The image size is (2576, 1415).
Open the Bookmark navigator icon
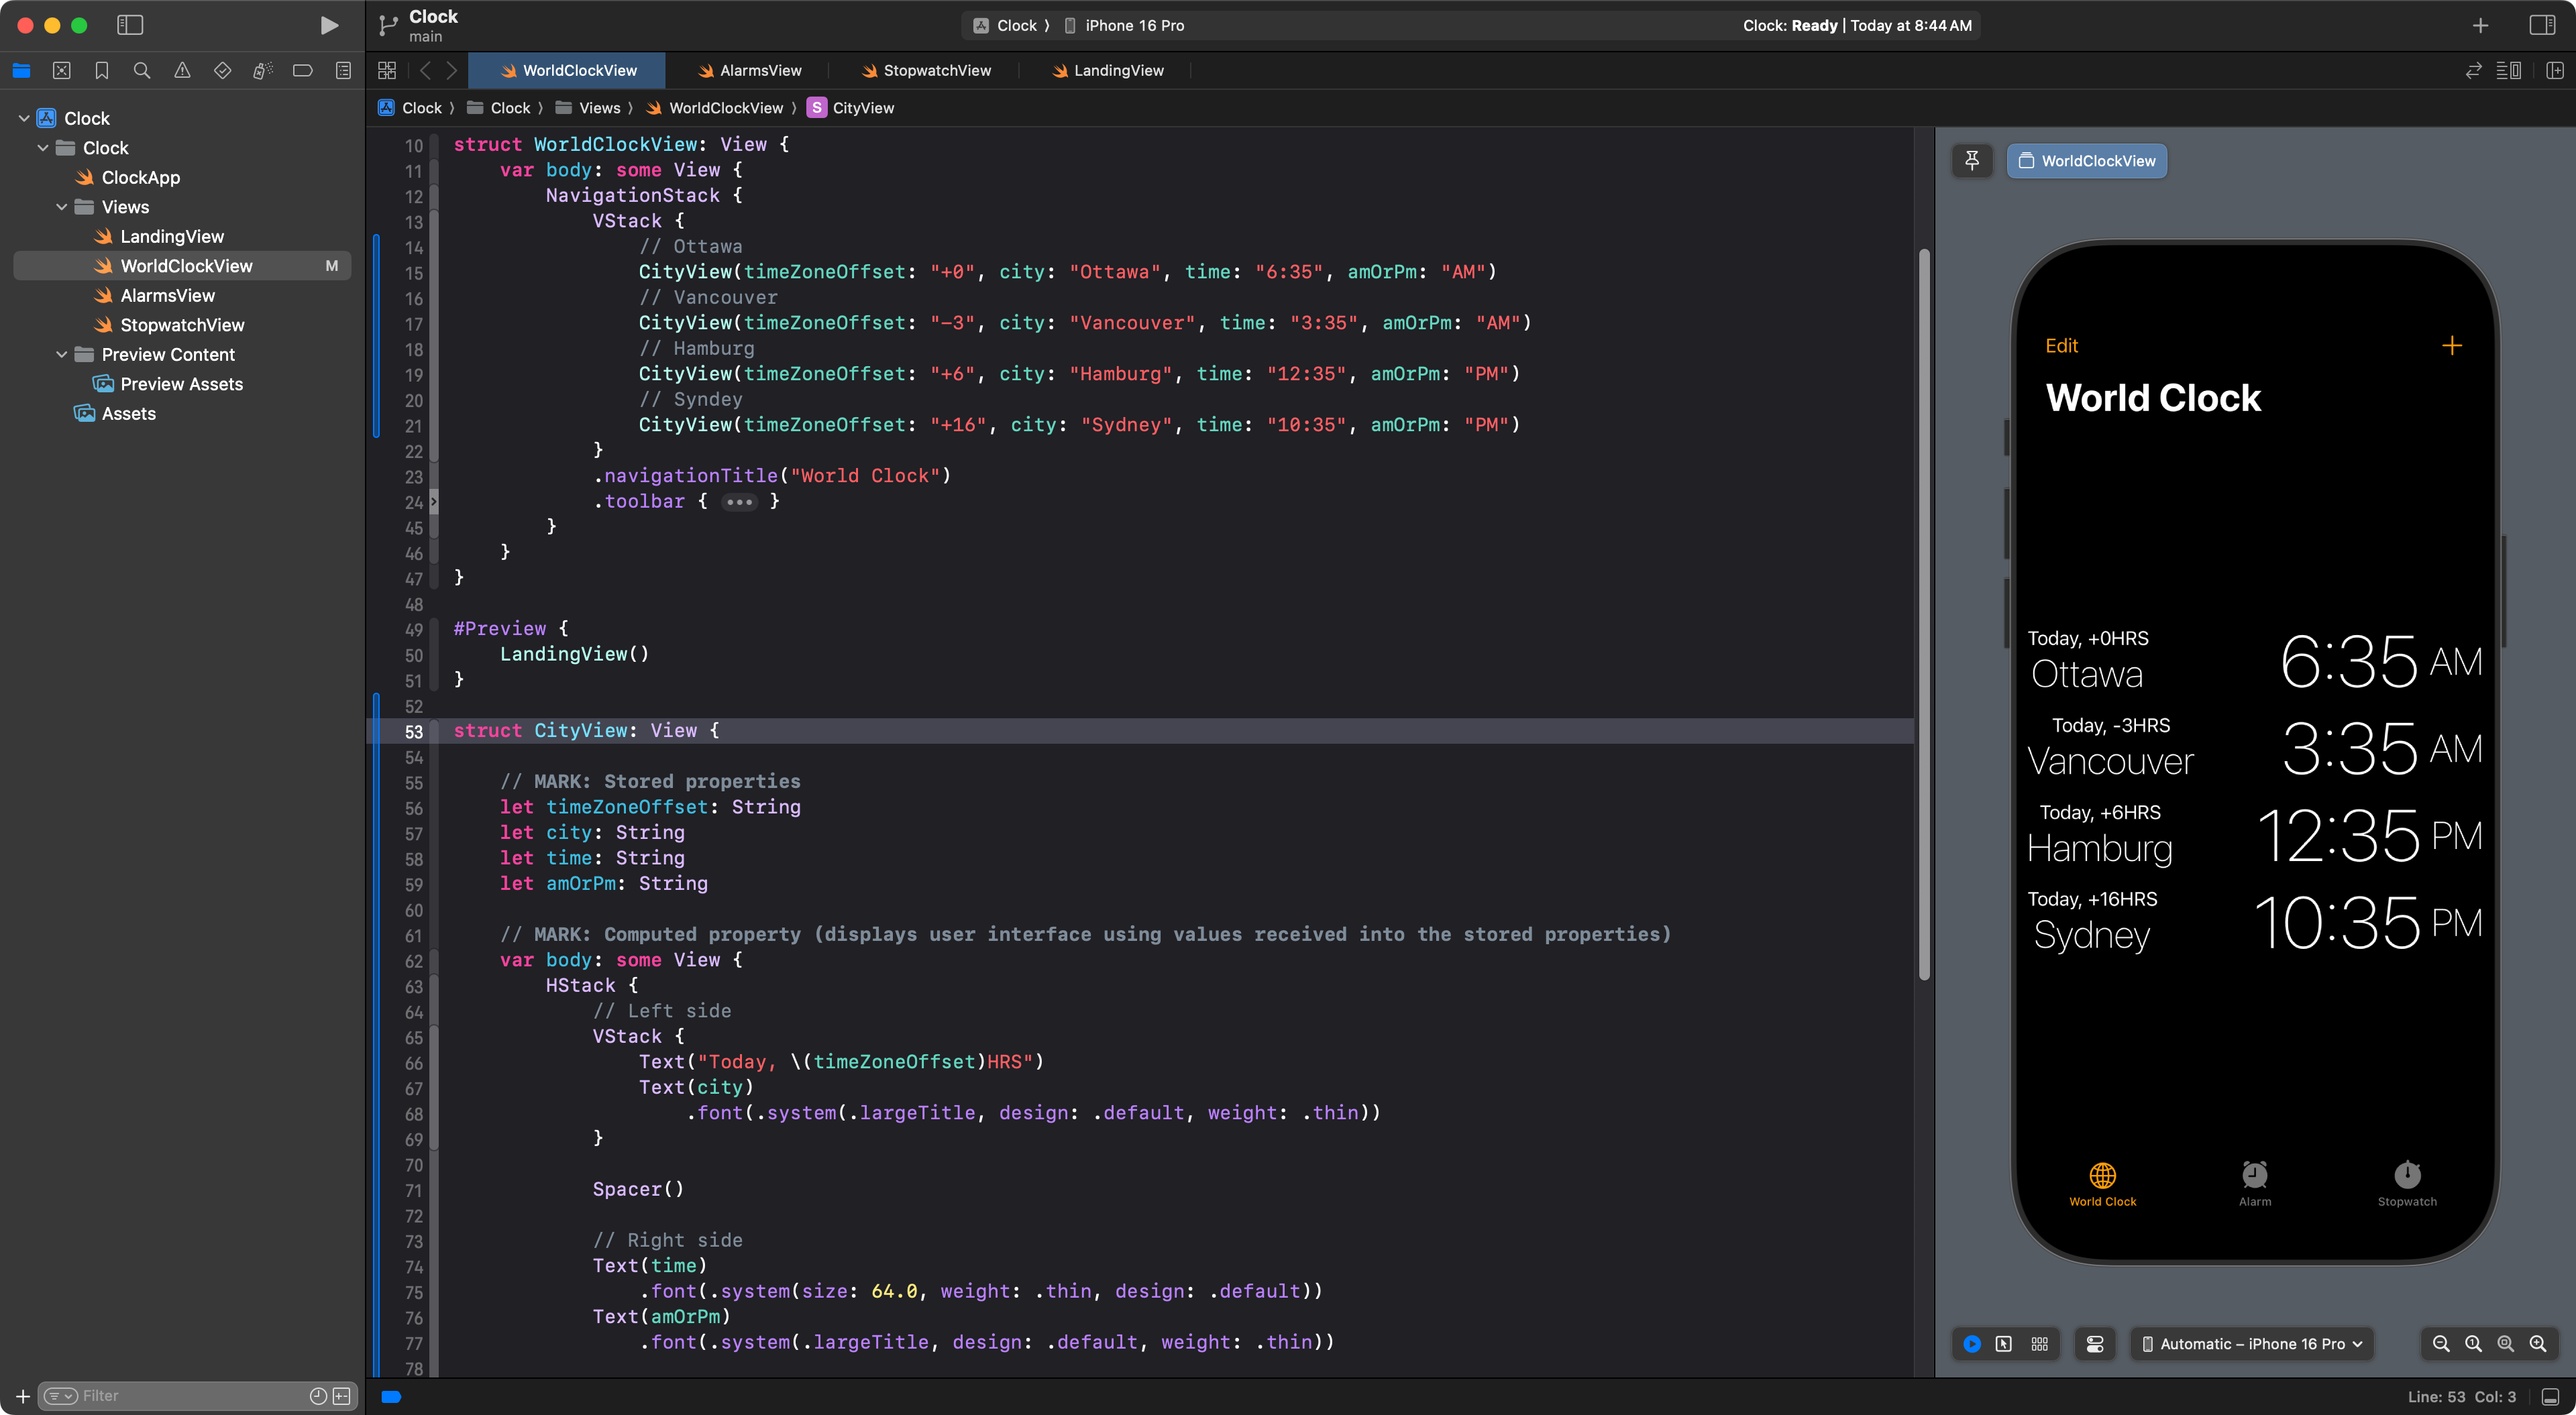pos(101,70)
